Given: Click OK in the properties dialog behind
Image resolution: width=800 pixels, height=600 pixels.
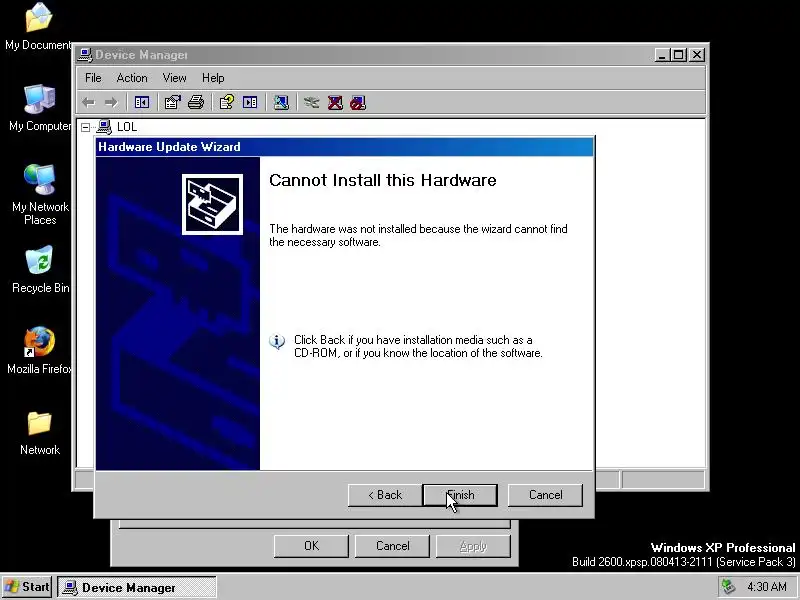Looking at the screenshot, I should point(311,546).
